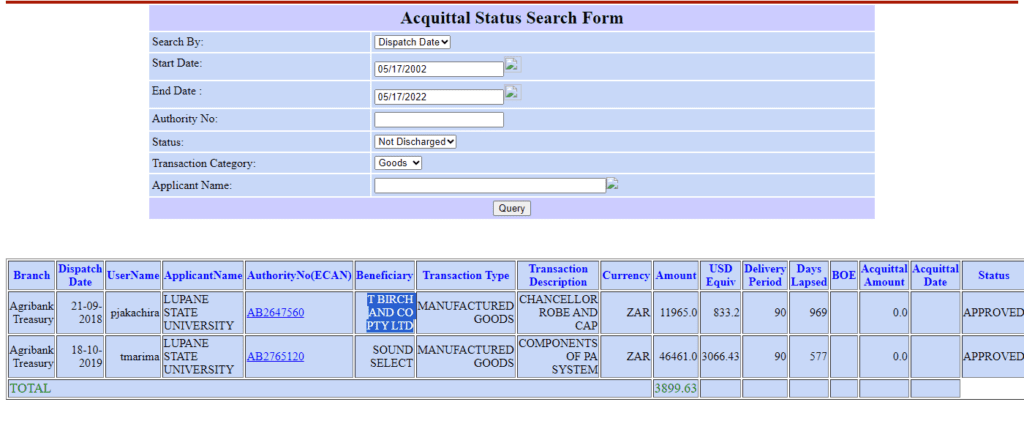Screen dimensions: 1024x443
Task: Click the Status column header
Action: pyautogui.click(x=993, y=276)
